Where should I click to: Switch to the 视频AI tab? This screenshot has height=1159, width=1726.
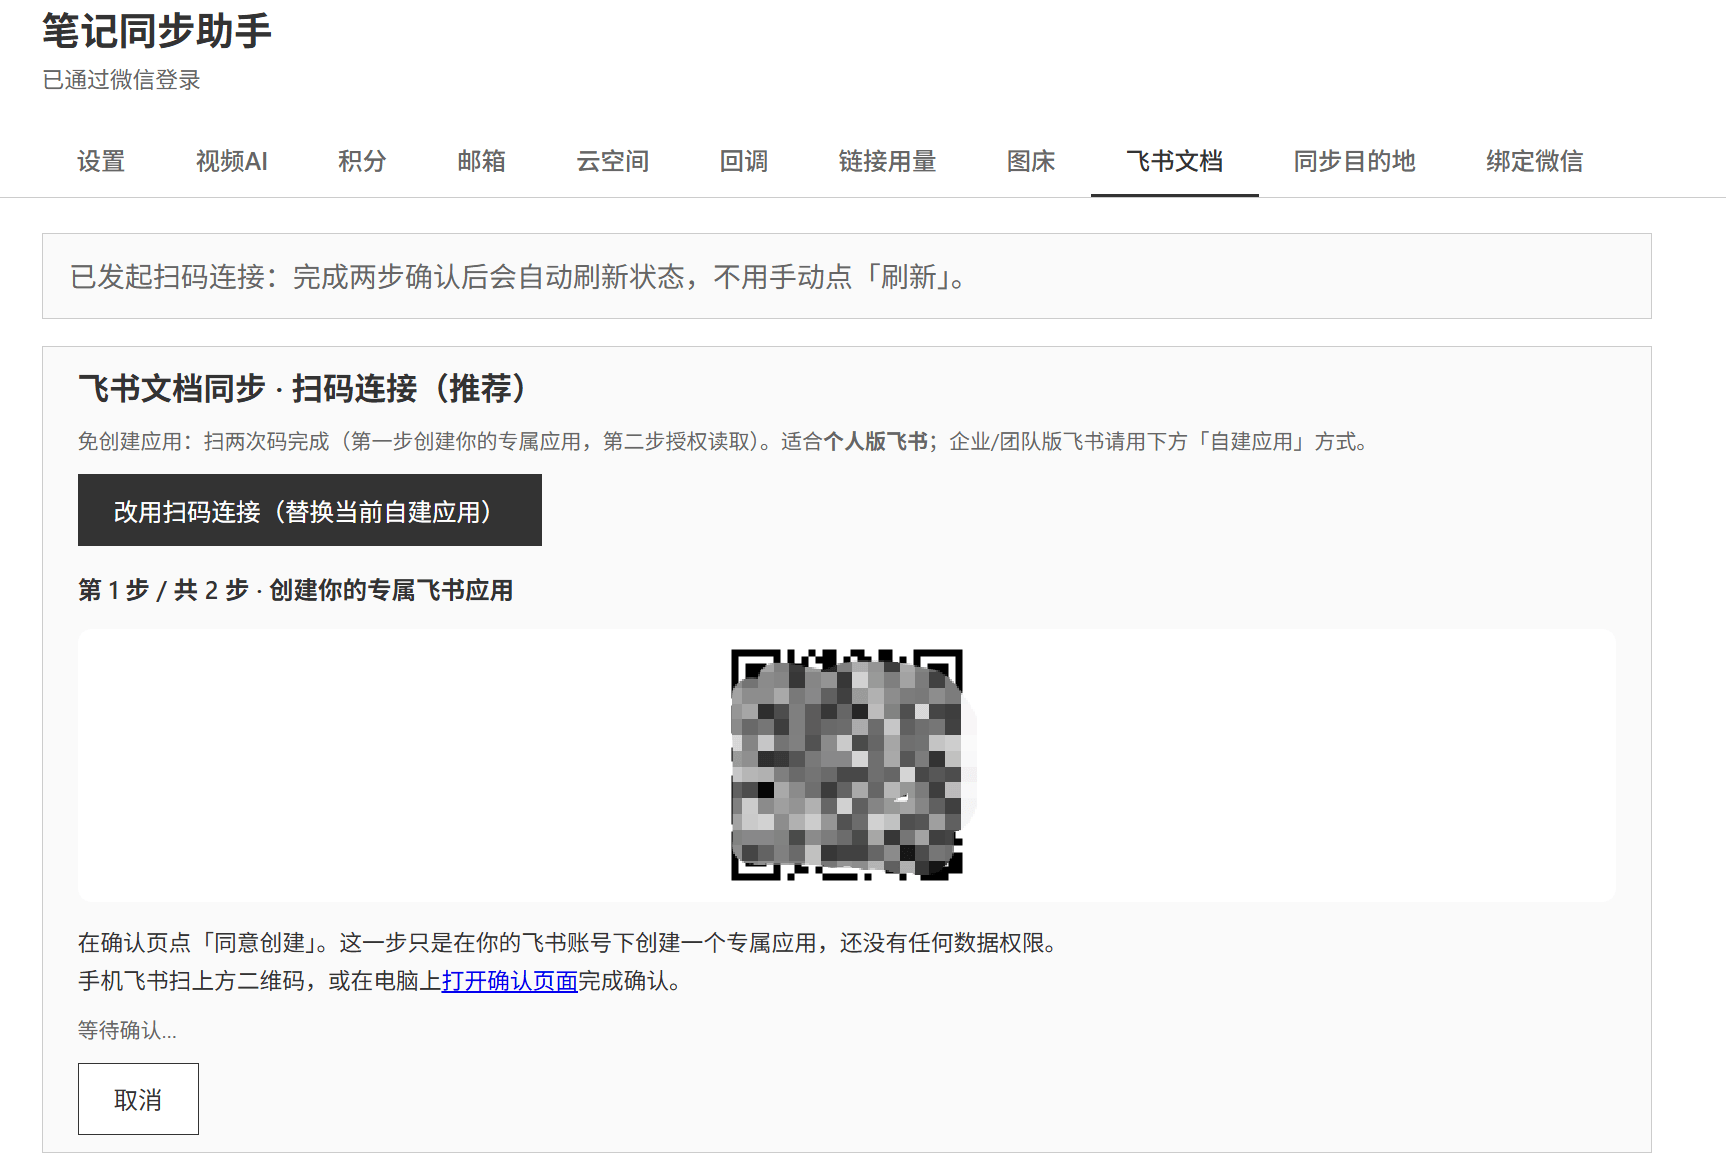click(x=231, y=161)
